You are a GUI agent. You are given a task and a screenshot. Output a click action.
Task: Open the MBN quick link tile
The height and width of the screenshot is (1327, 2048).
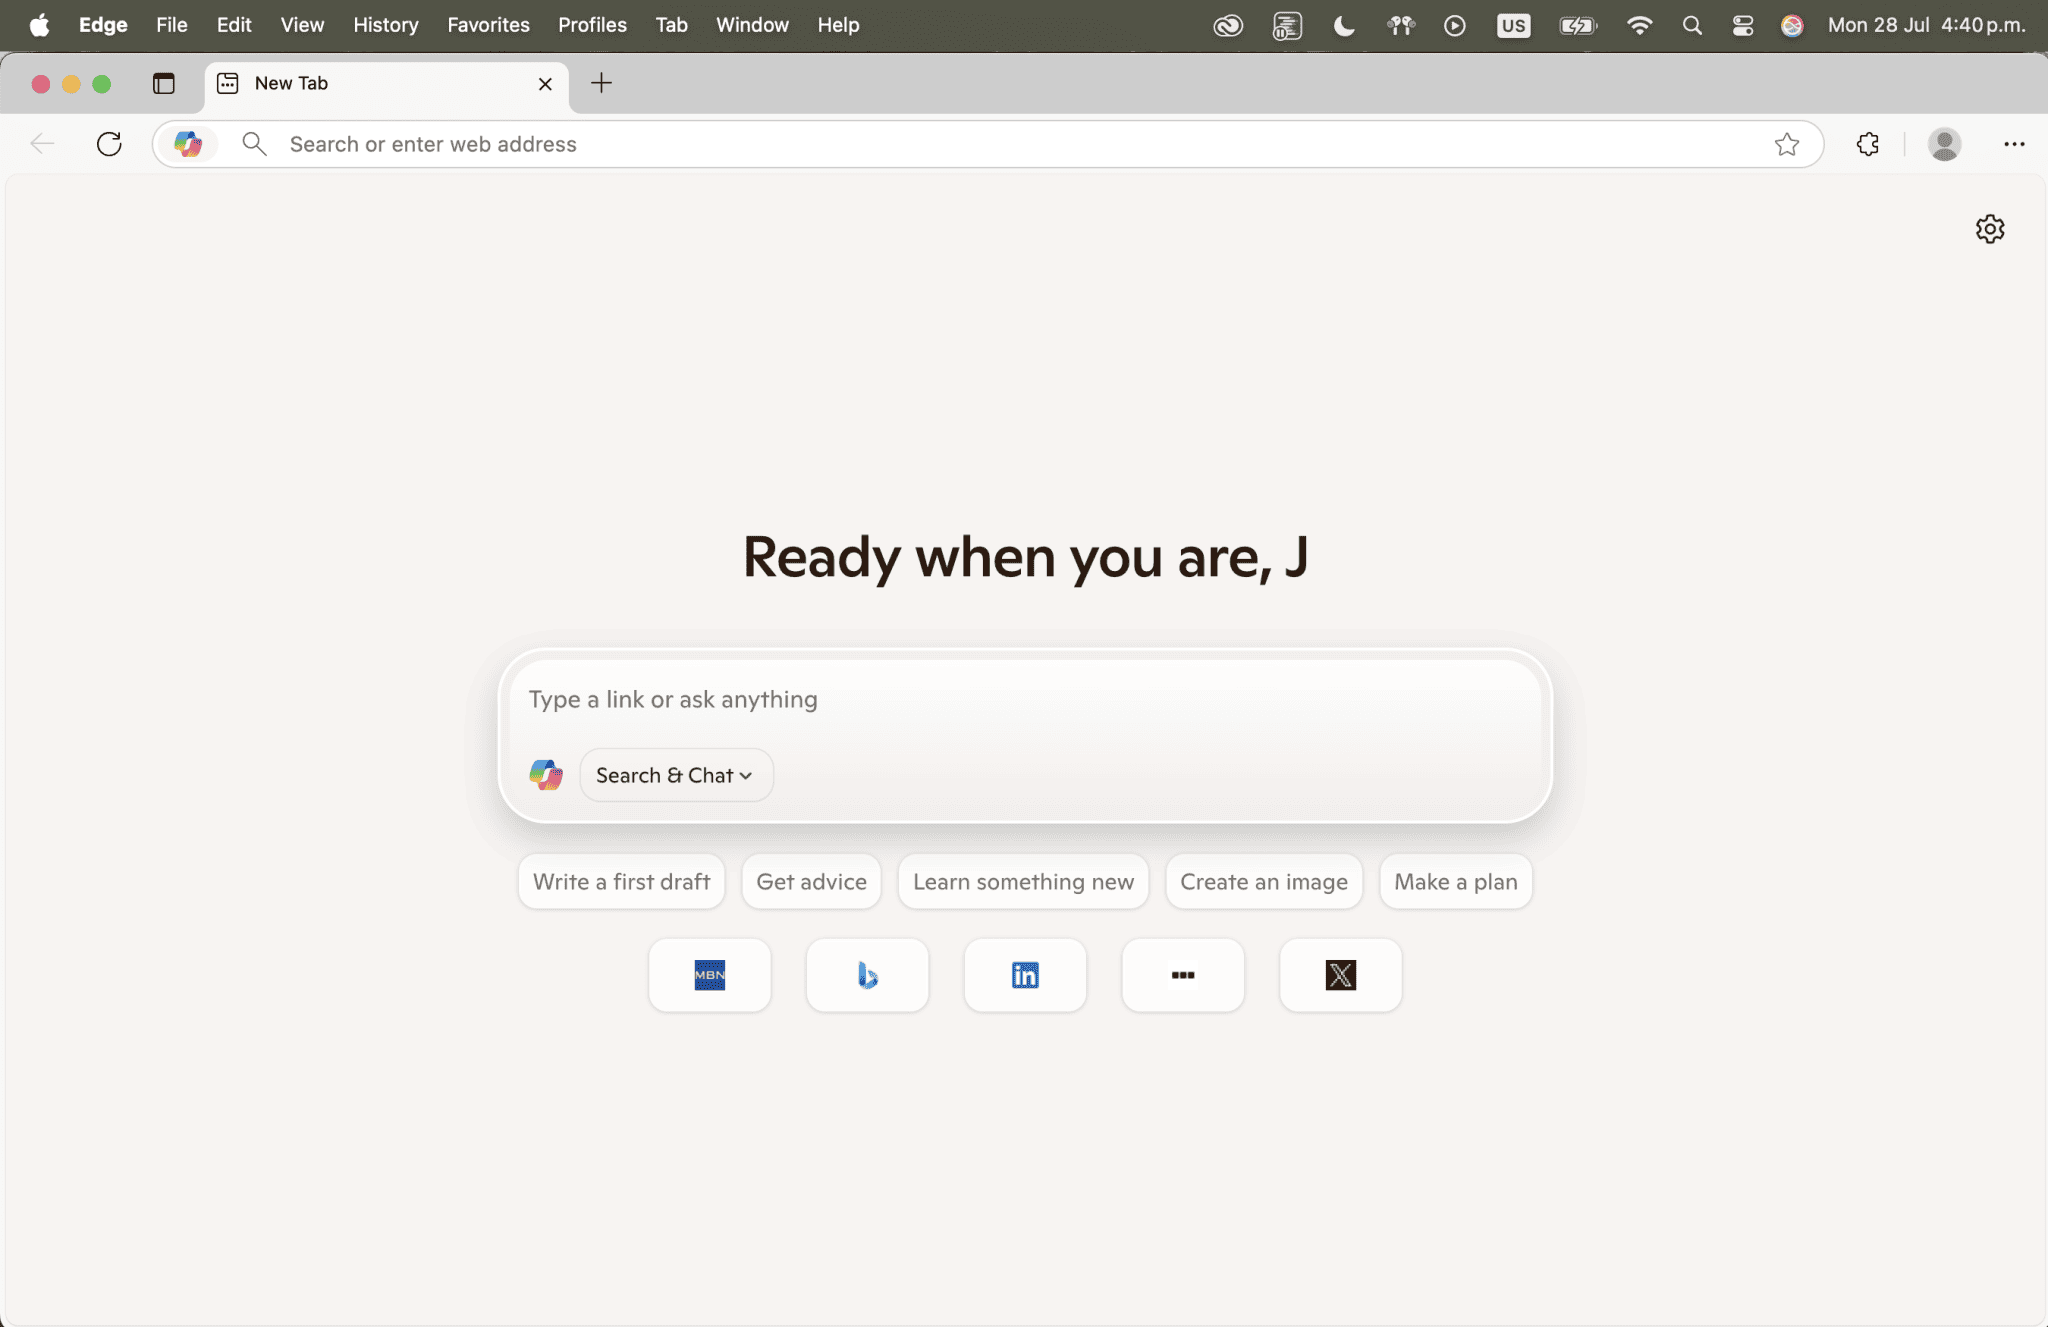click(709, 975)
